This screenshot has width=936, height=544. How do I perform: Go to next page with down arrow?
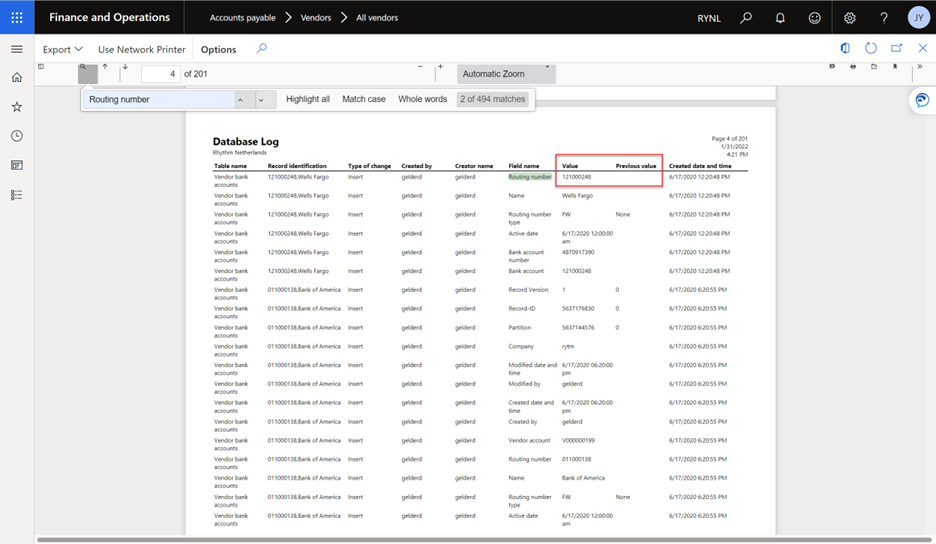[125, 67]
